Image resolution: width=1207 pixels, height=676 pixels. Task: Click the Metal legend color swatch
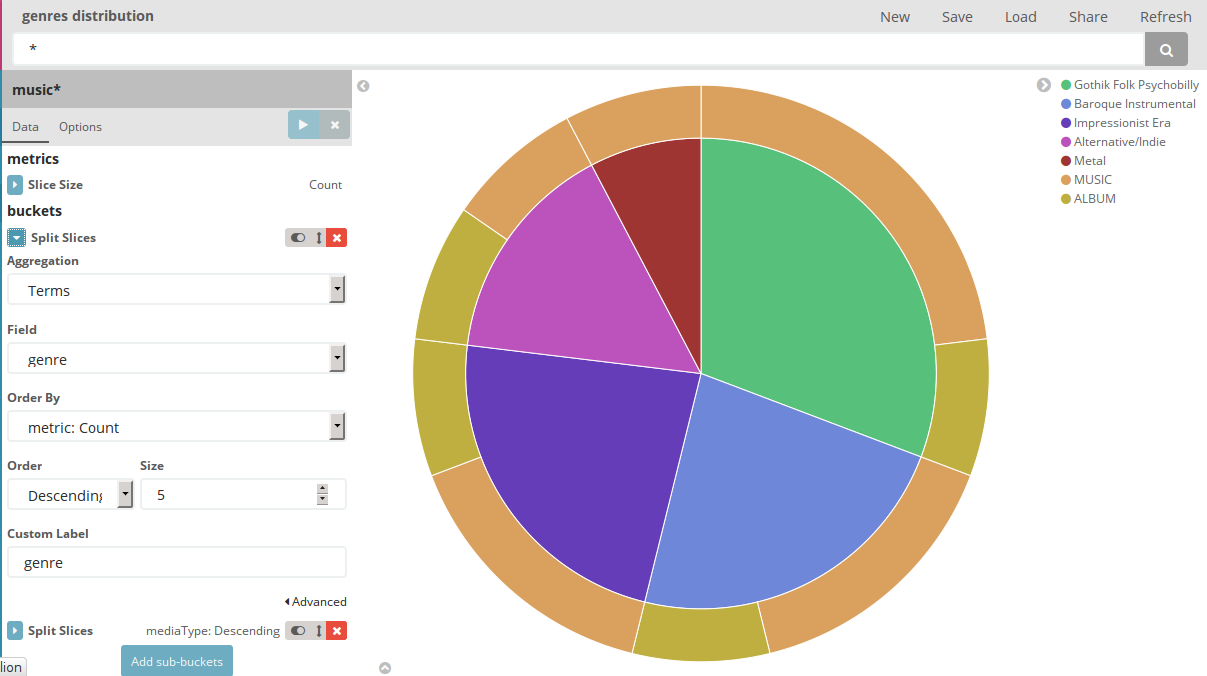click(x=1066, y=161)
